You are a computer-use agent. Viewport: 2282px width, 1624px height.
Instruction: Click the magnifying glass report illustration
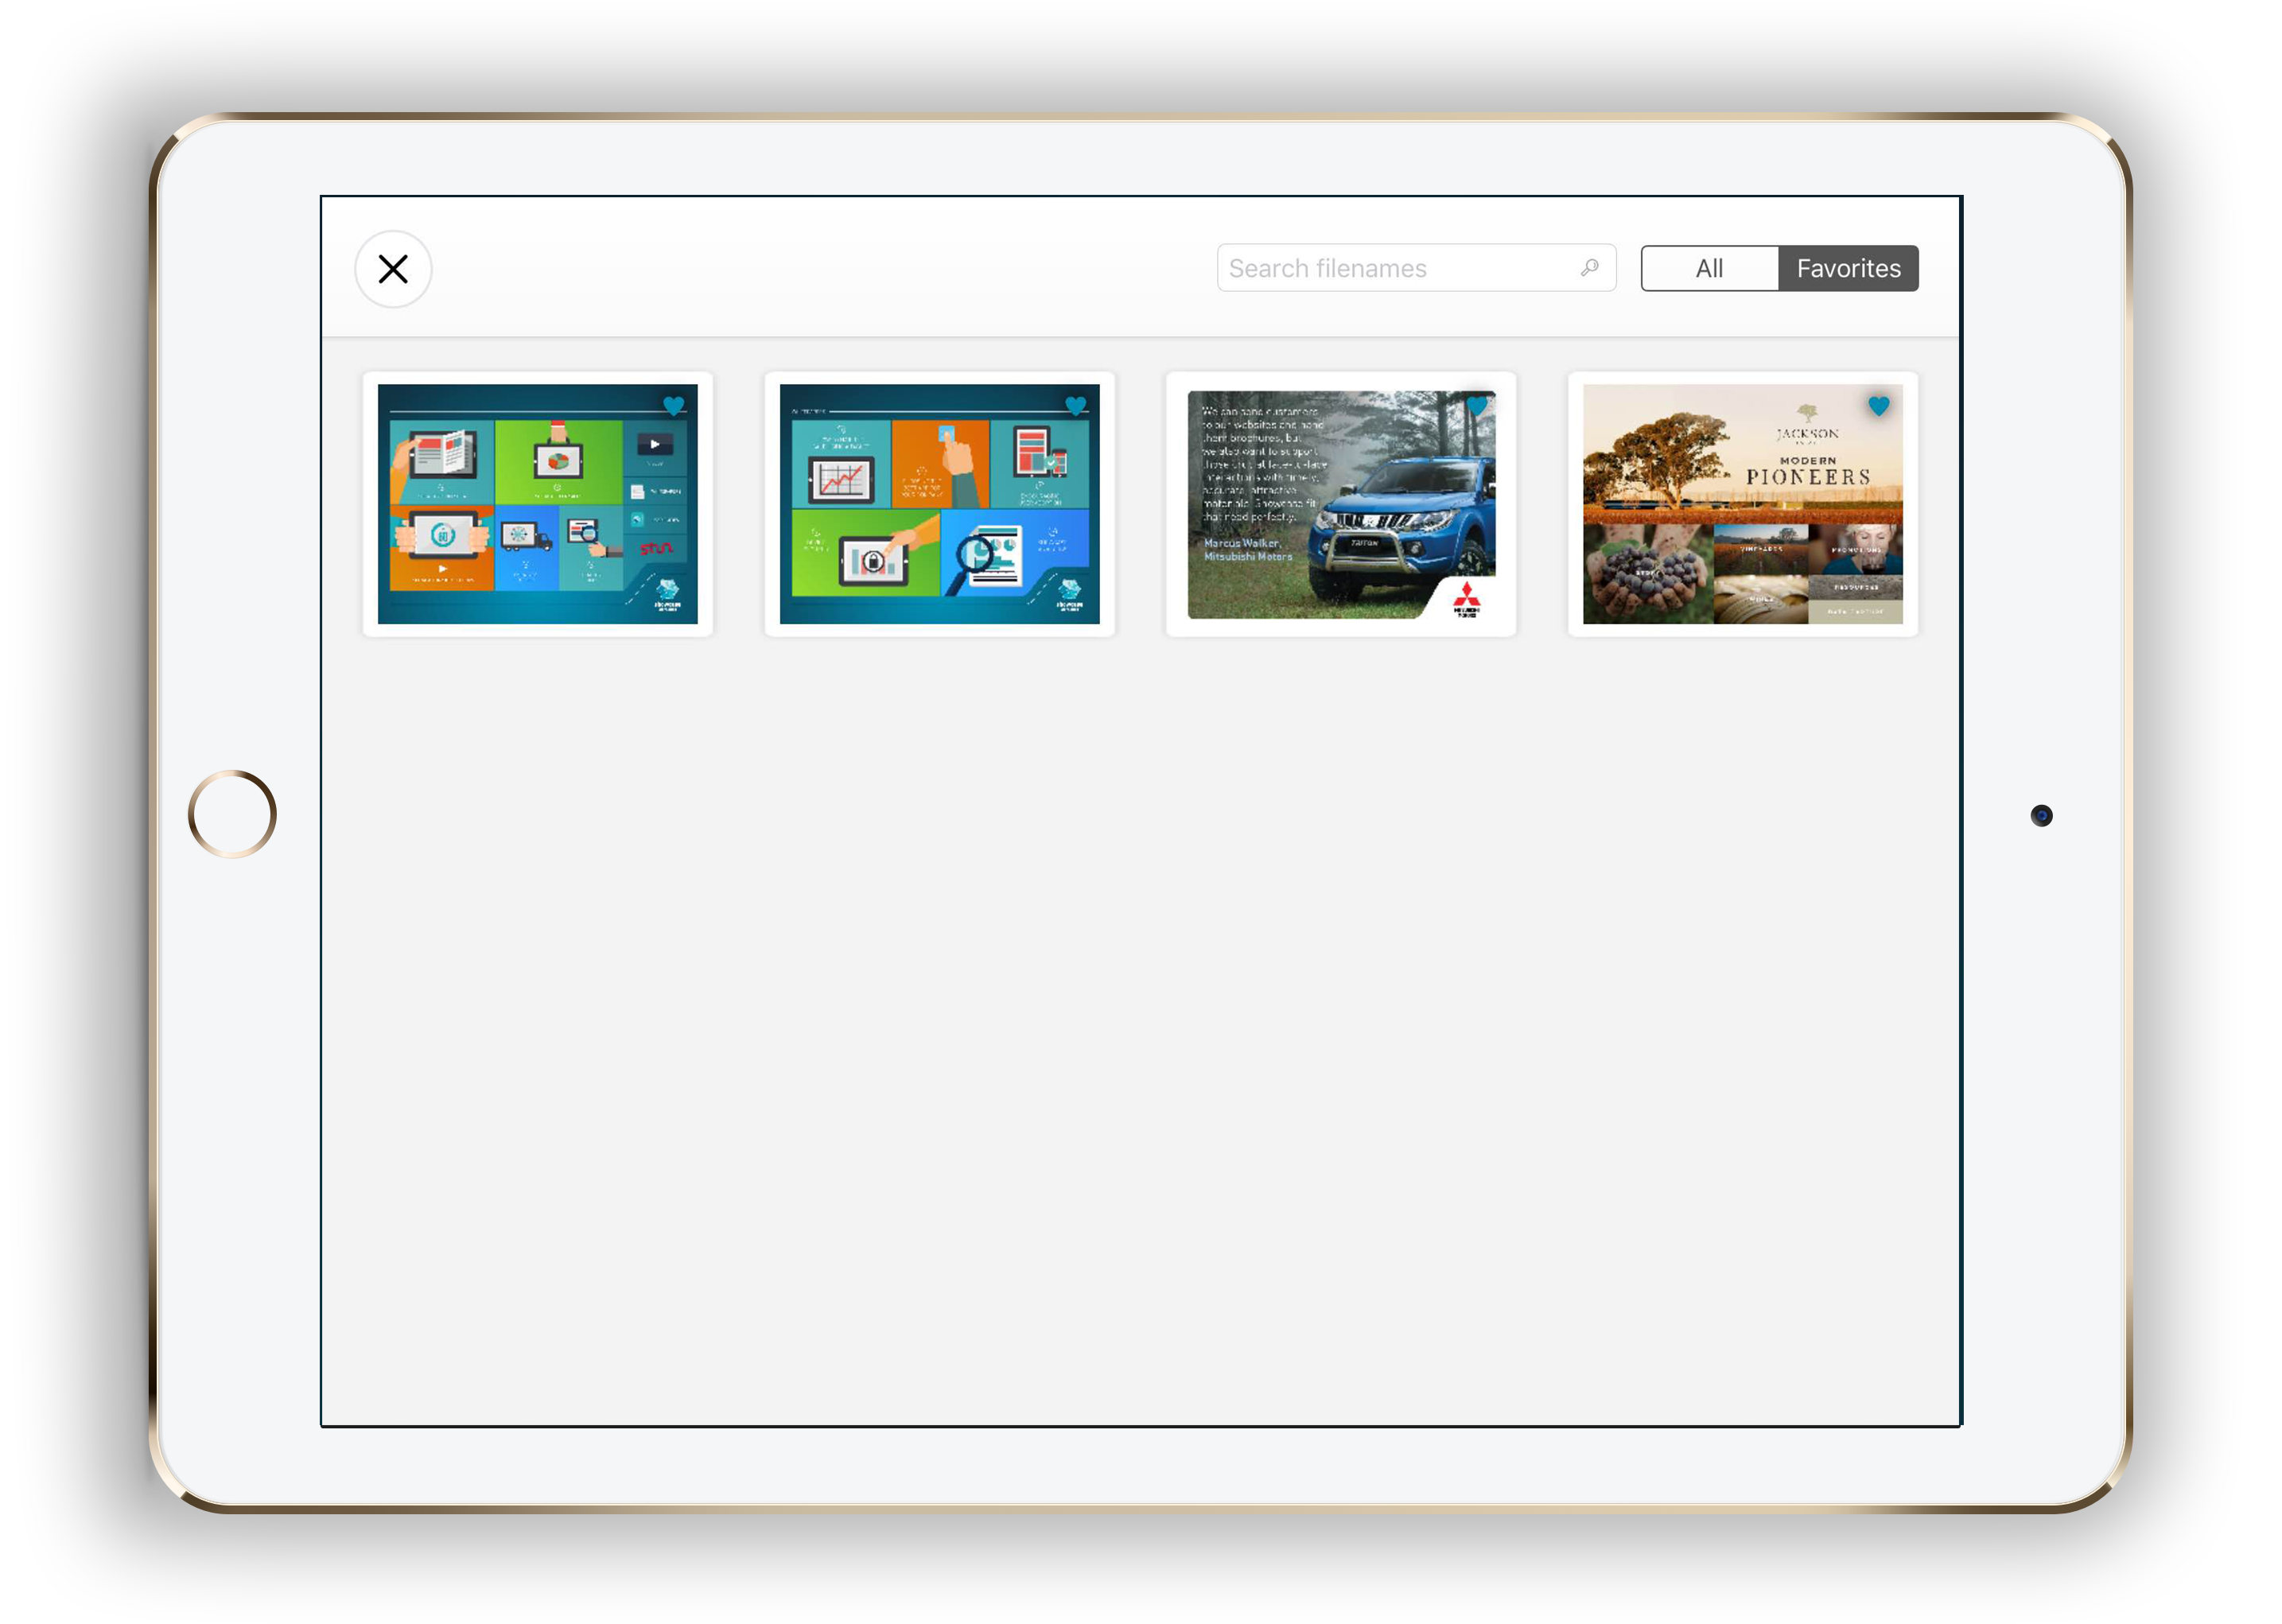click(x=988, y=557)
